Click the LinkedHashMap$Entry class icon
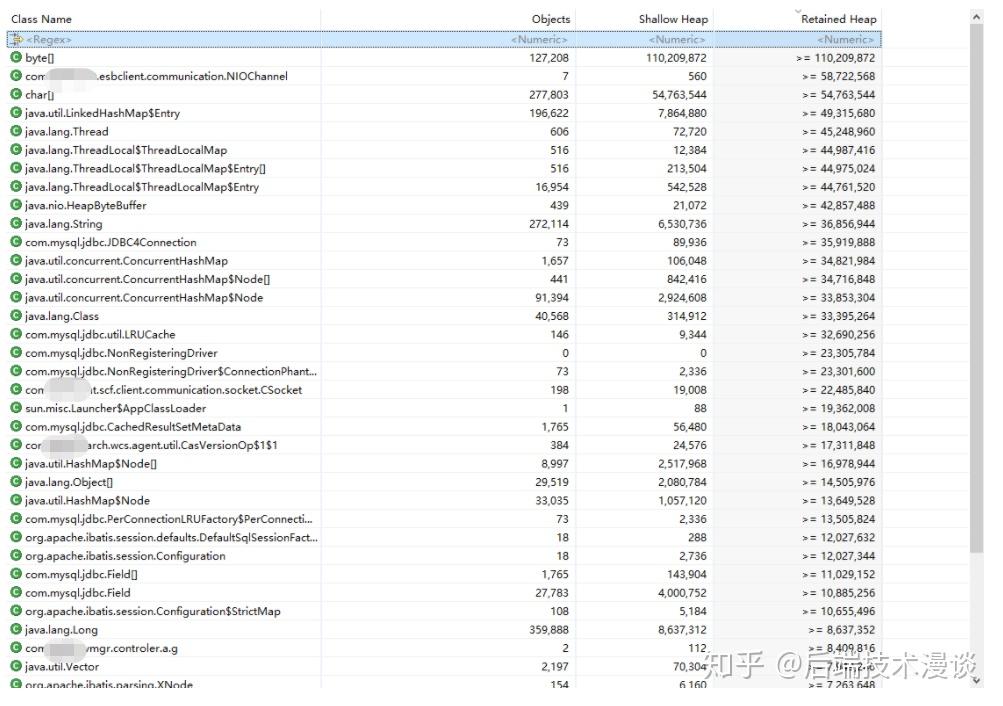This screenshot has width=1003, height=706. point(16,113)
